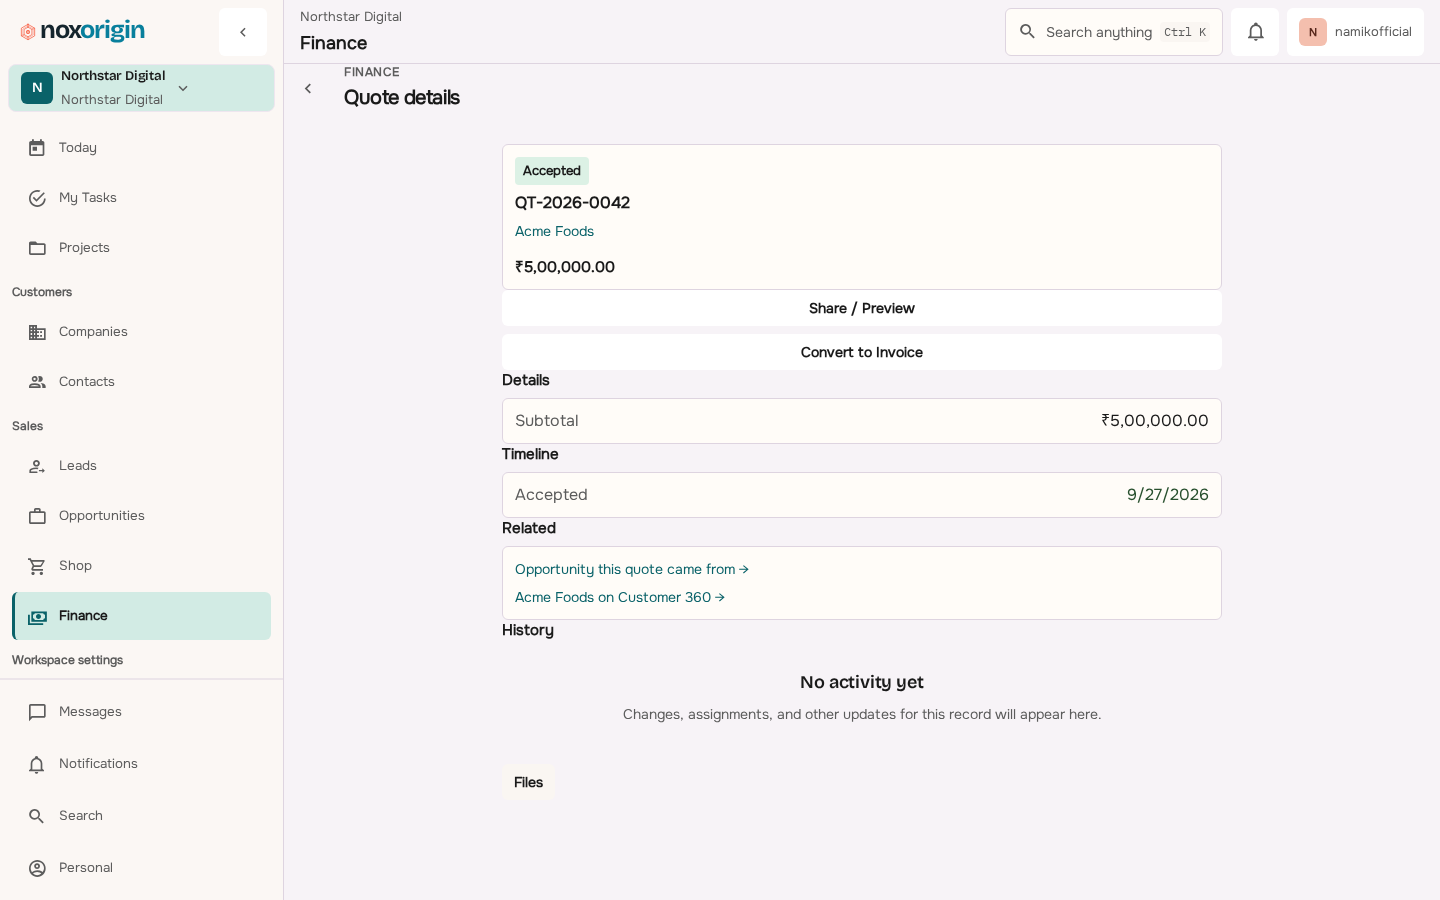Click the Opportunities briefcase icon
The height and width of the screenshot is (900, 1440).
[37, 516]
